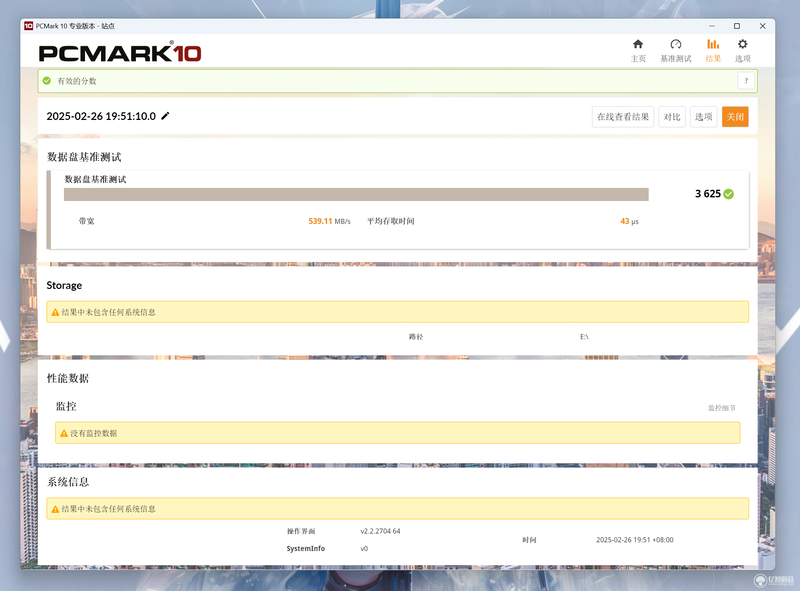This screenshot has height=591, width=800.
Task: Click the green check next to 3 625
Action: [x=729, y=194]
